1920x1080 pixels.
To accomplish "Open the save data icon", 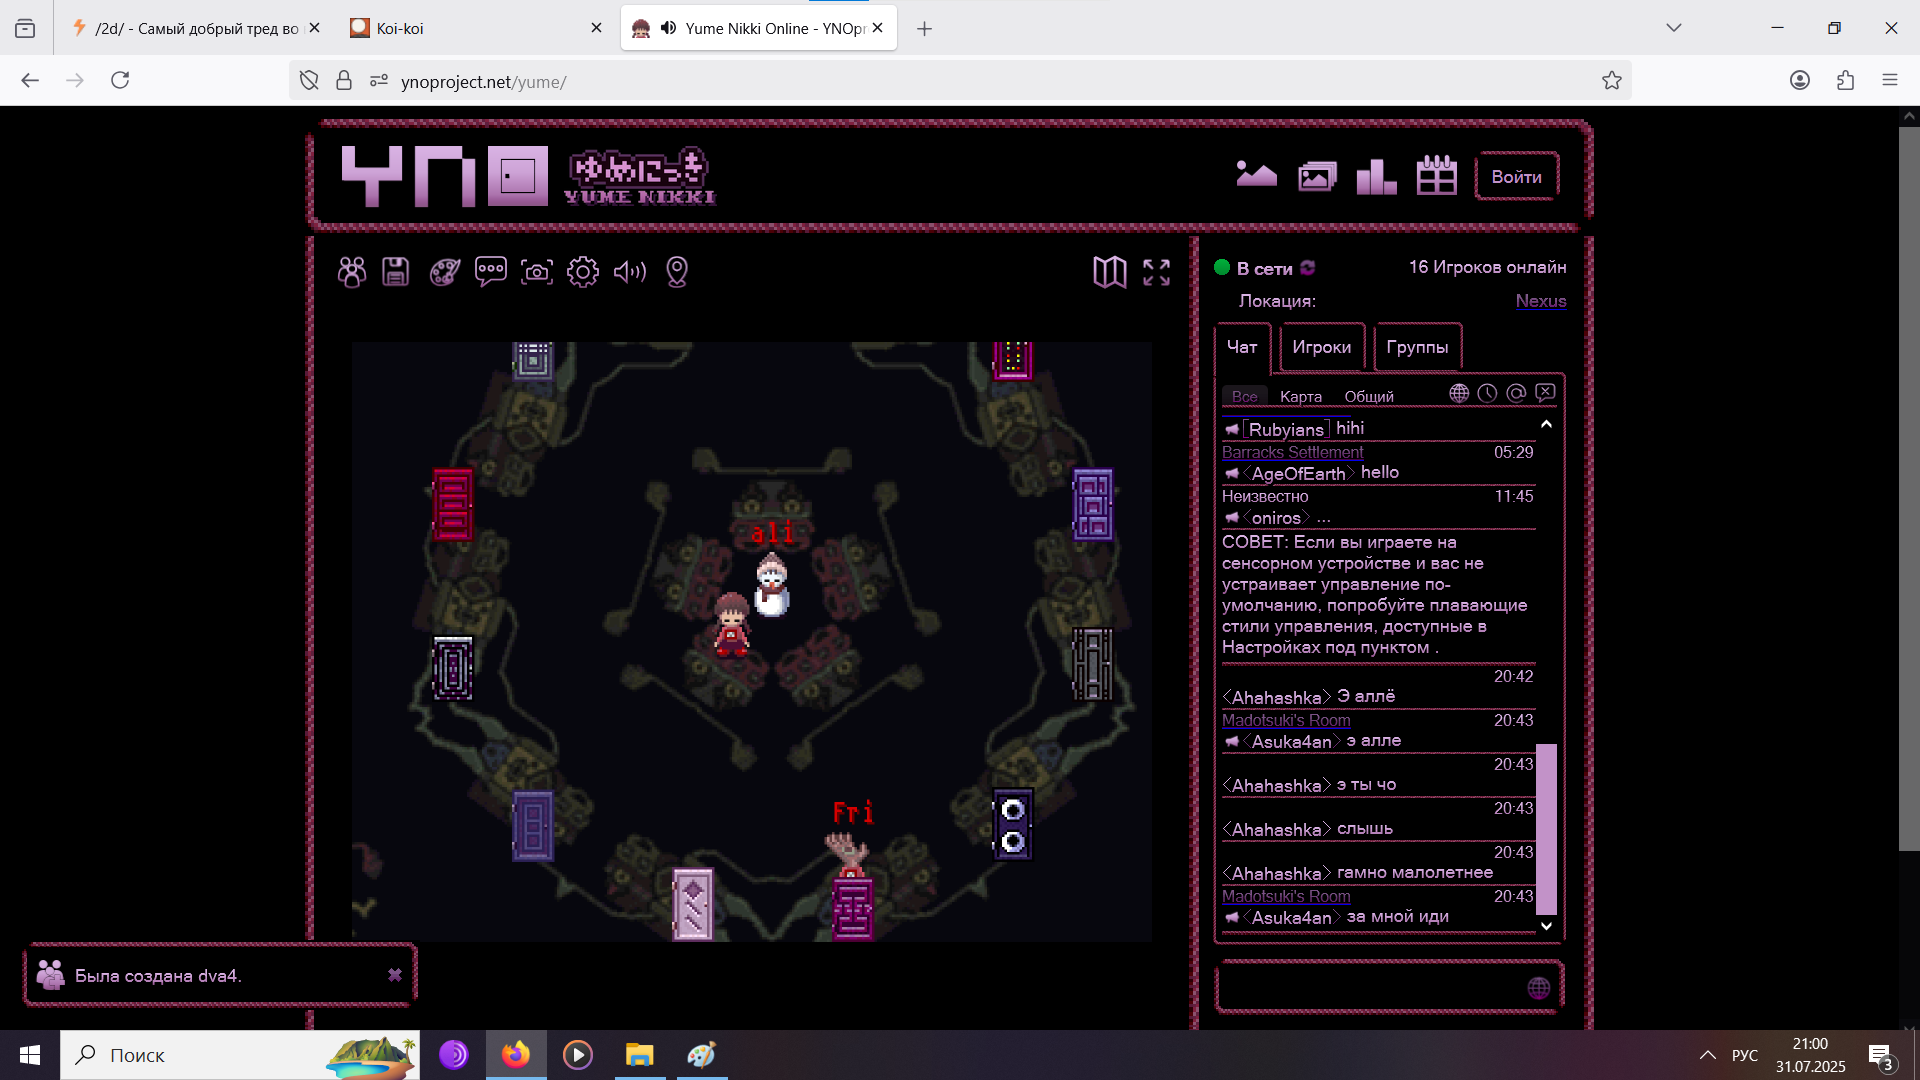I will coord(395,272).
